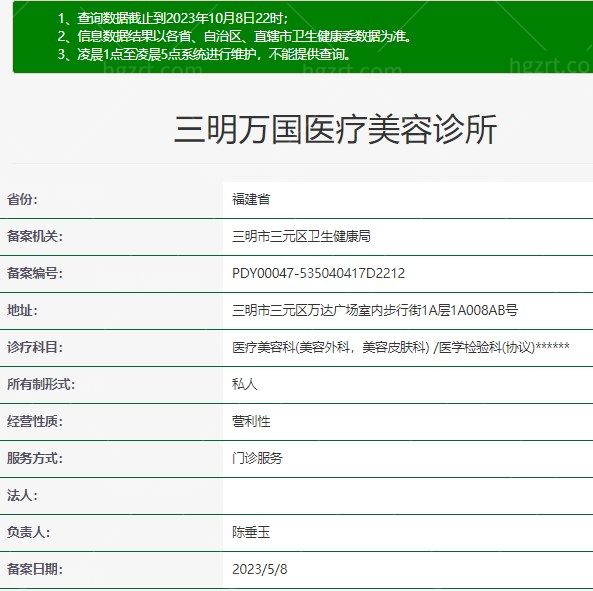Select 三明市三元区卫生健康局 value

tap(301, 236)
